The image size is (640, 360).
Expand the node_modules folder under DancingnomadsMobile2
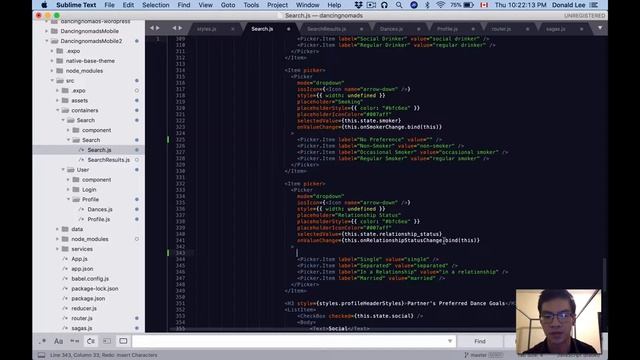point(52,71)
